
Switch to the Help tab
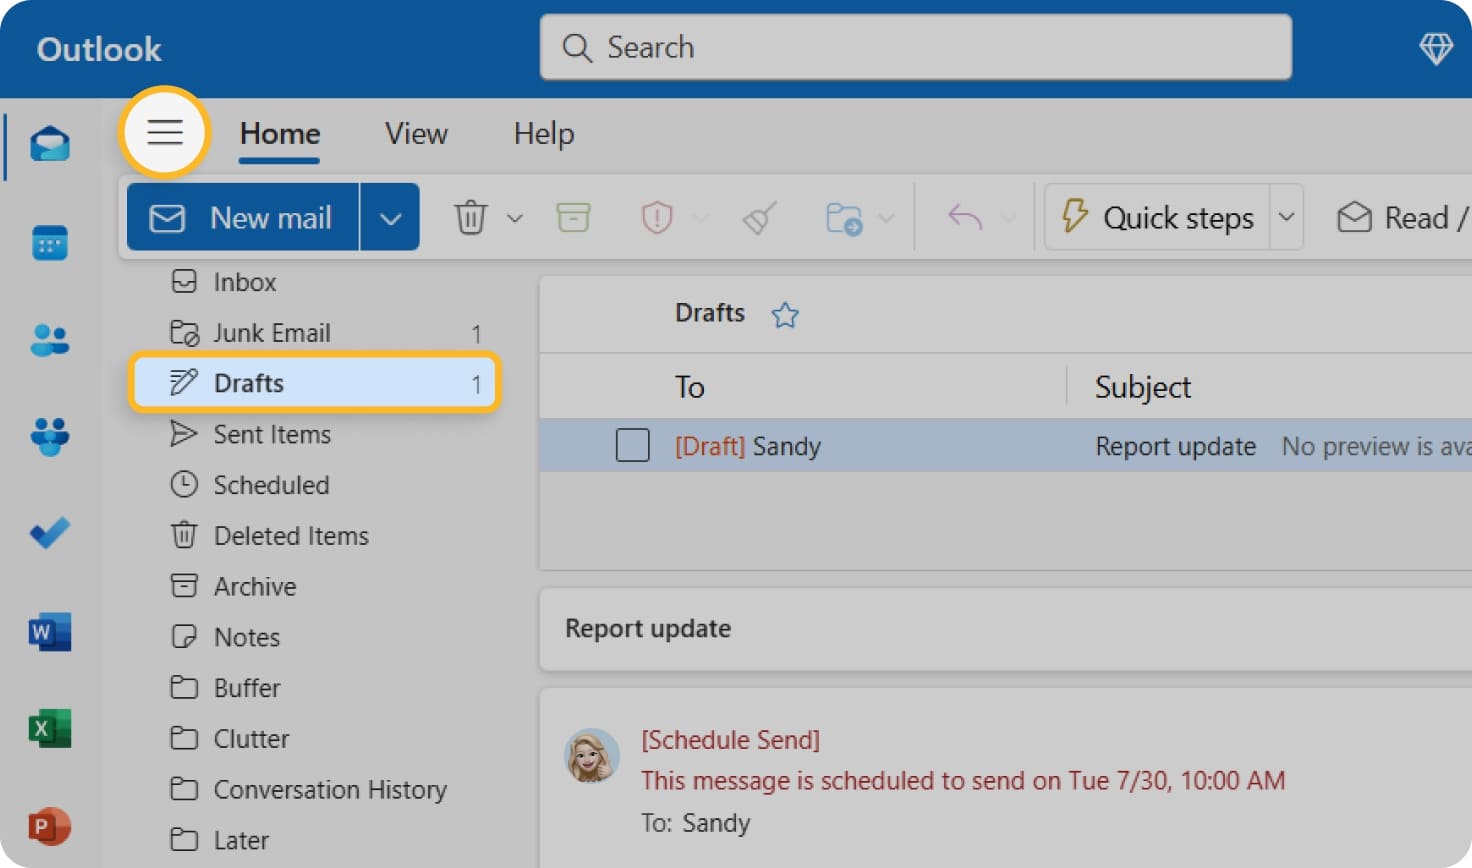[544, 134]
